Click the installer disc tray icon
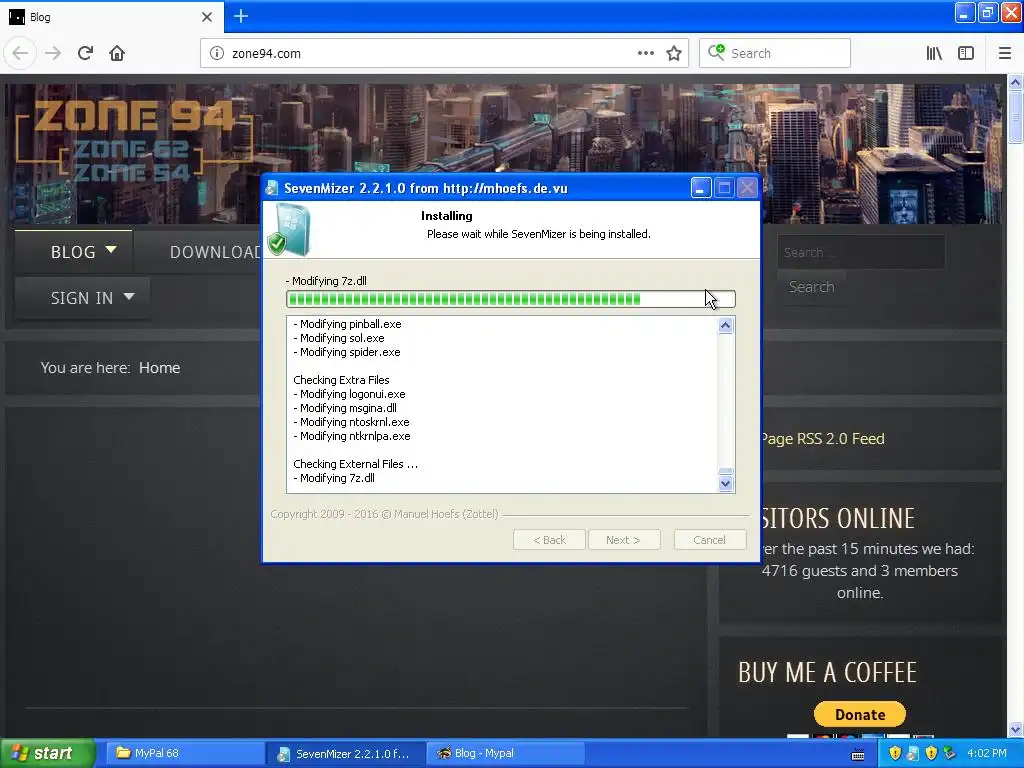Screen dimensions: 1024x768 913,754
